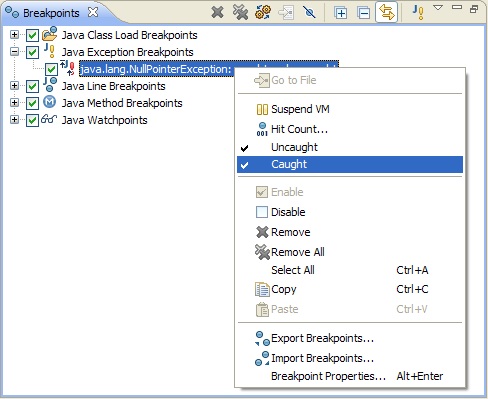Screen dimensions: 488x399
Task: Click the Java Watchpoints glasses icon
Action: coord(49,119)
